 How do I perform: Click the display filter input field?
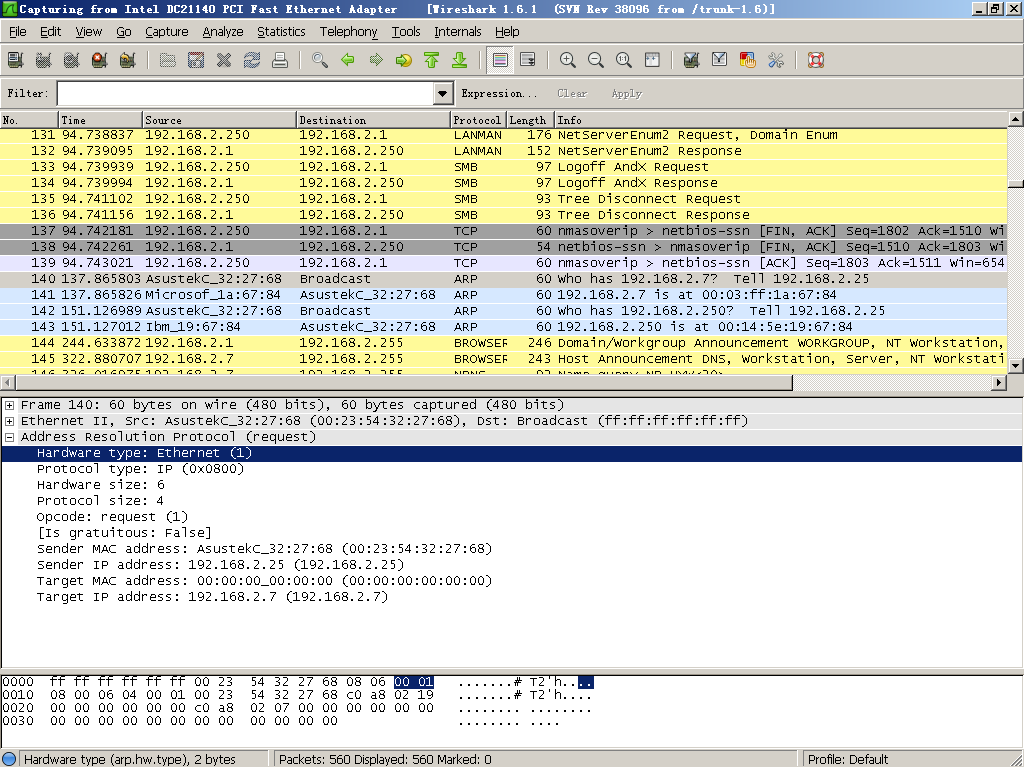click(246, 93)
